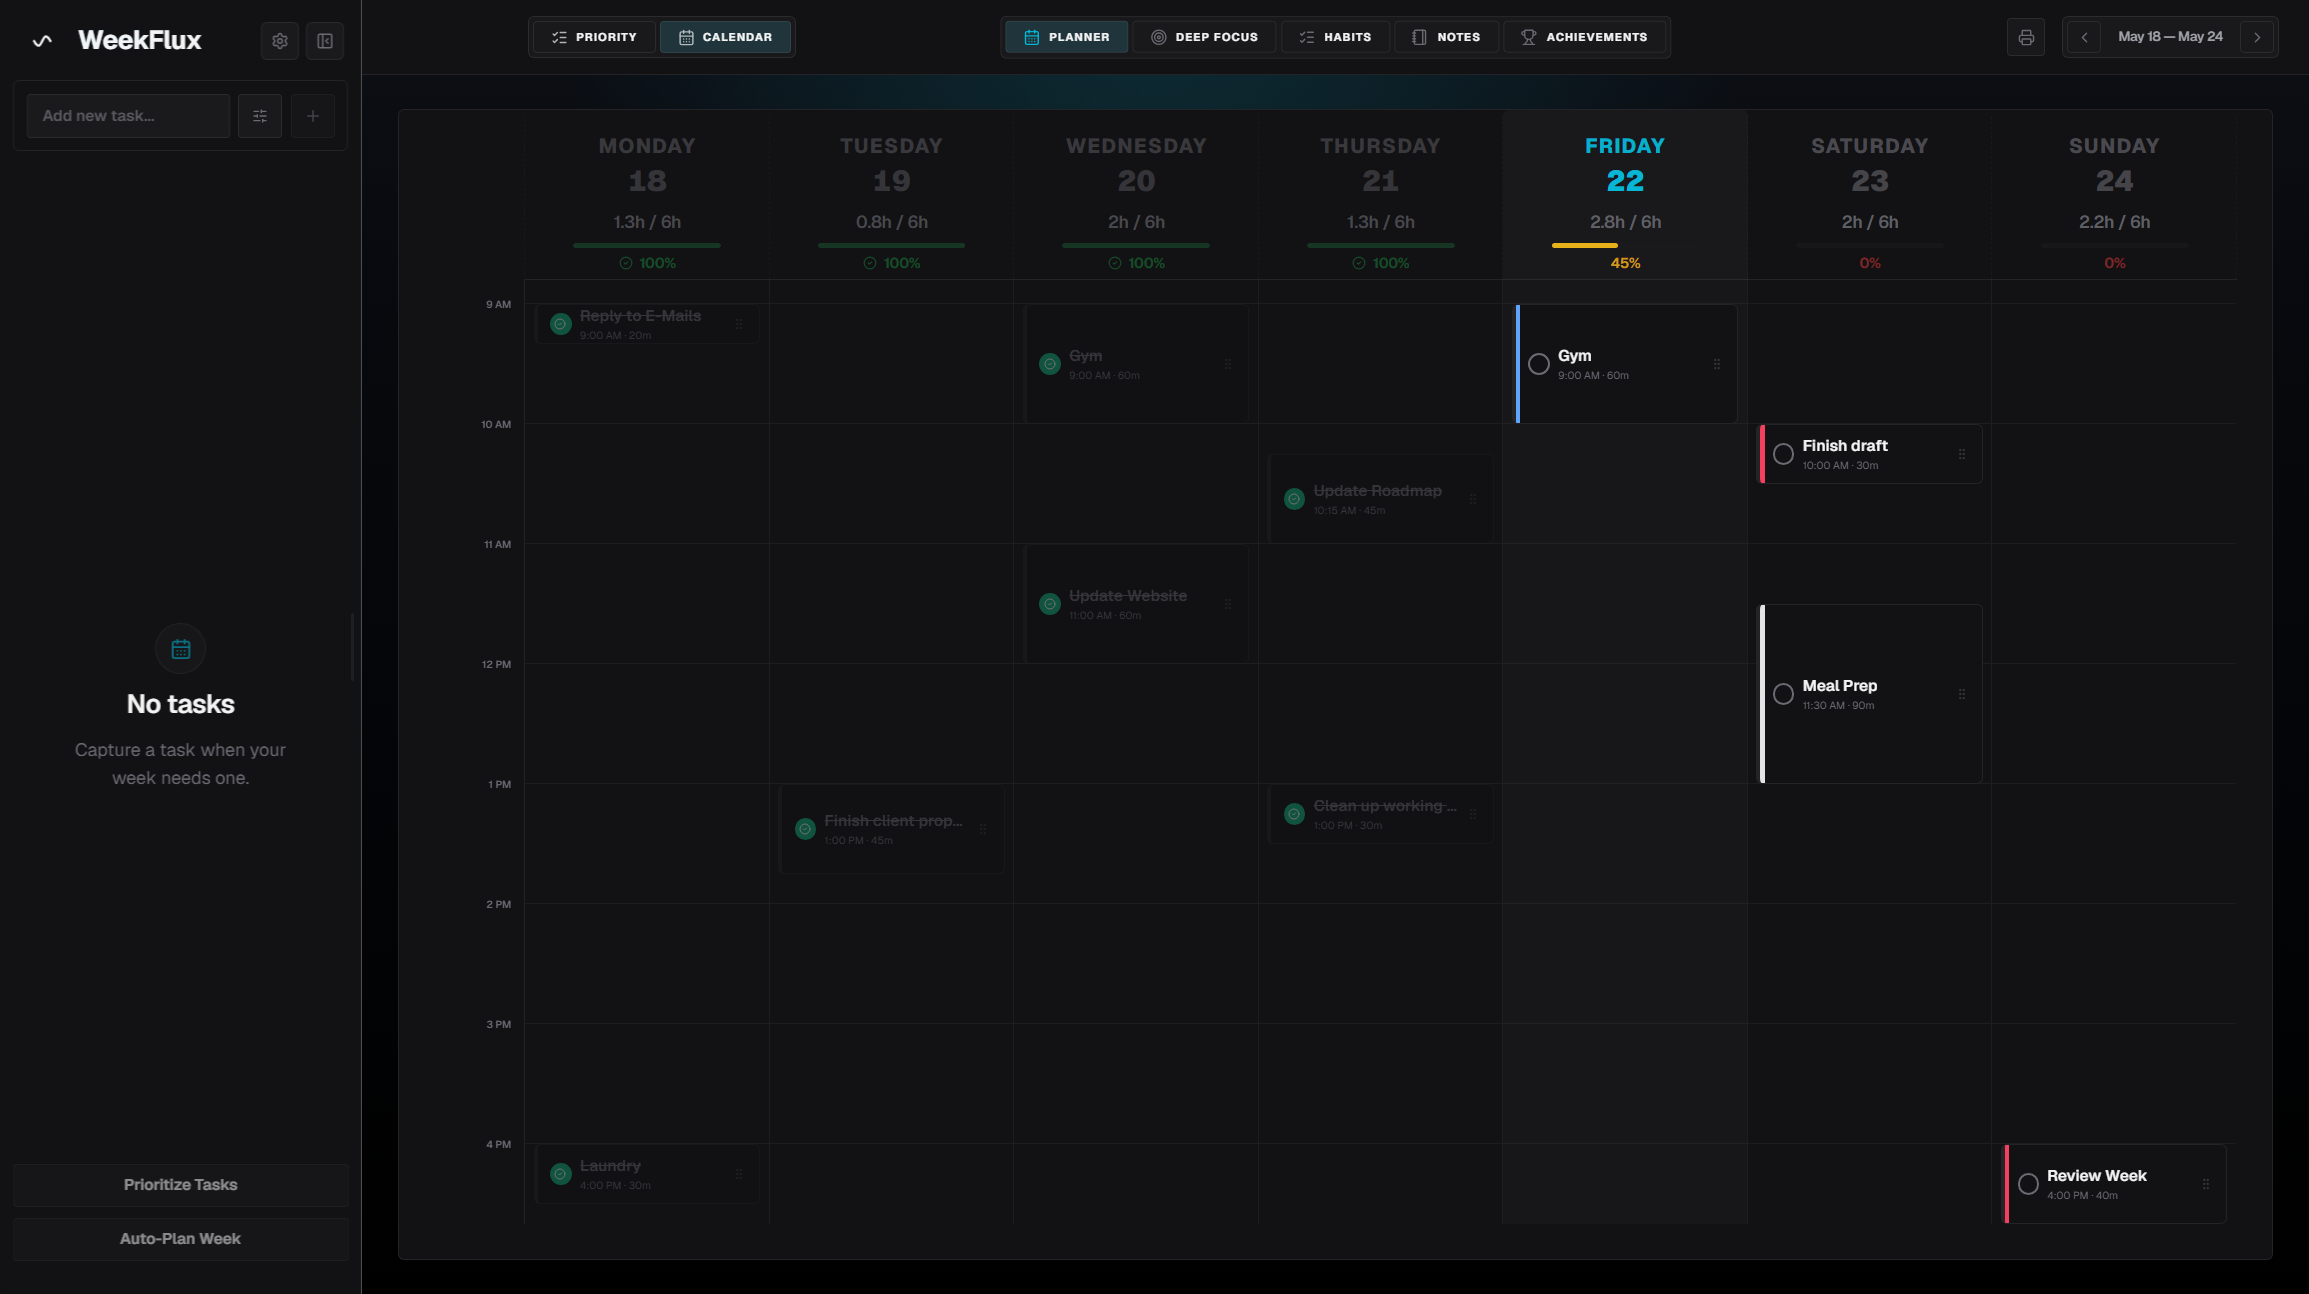2309x1294 pixels.
Task: Click calendar icon above No tasks
Action: click(181, 649)
